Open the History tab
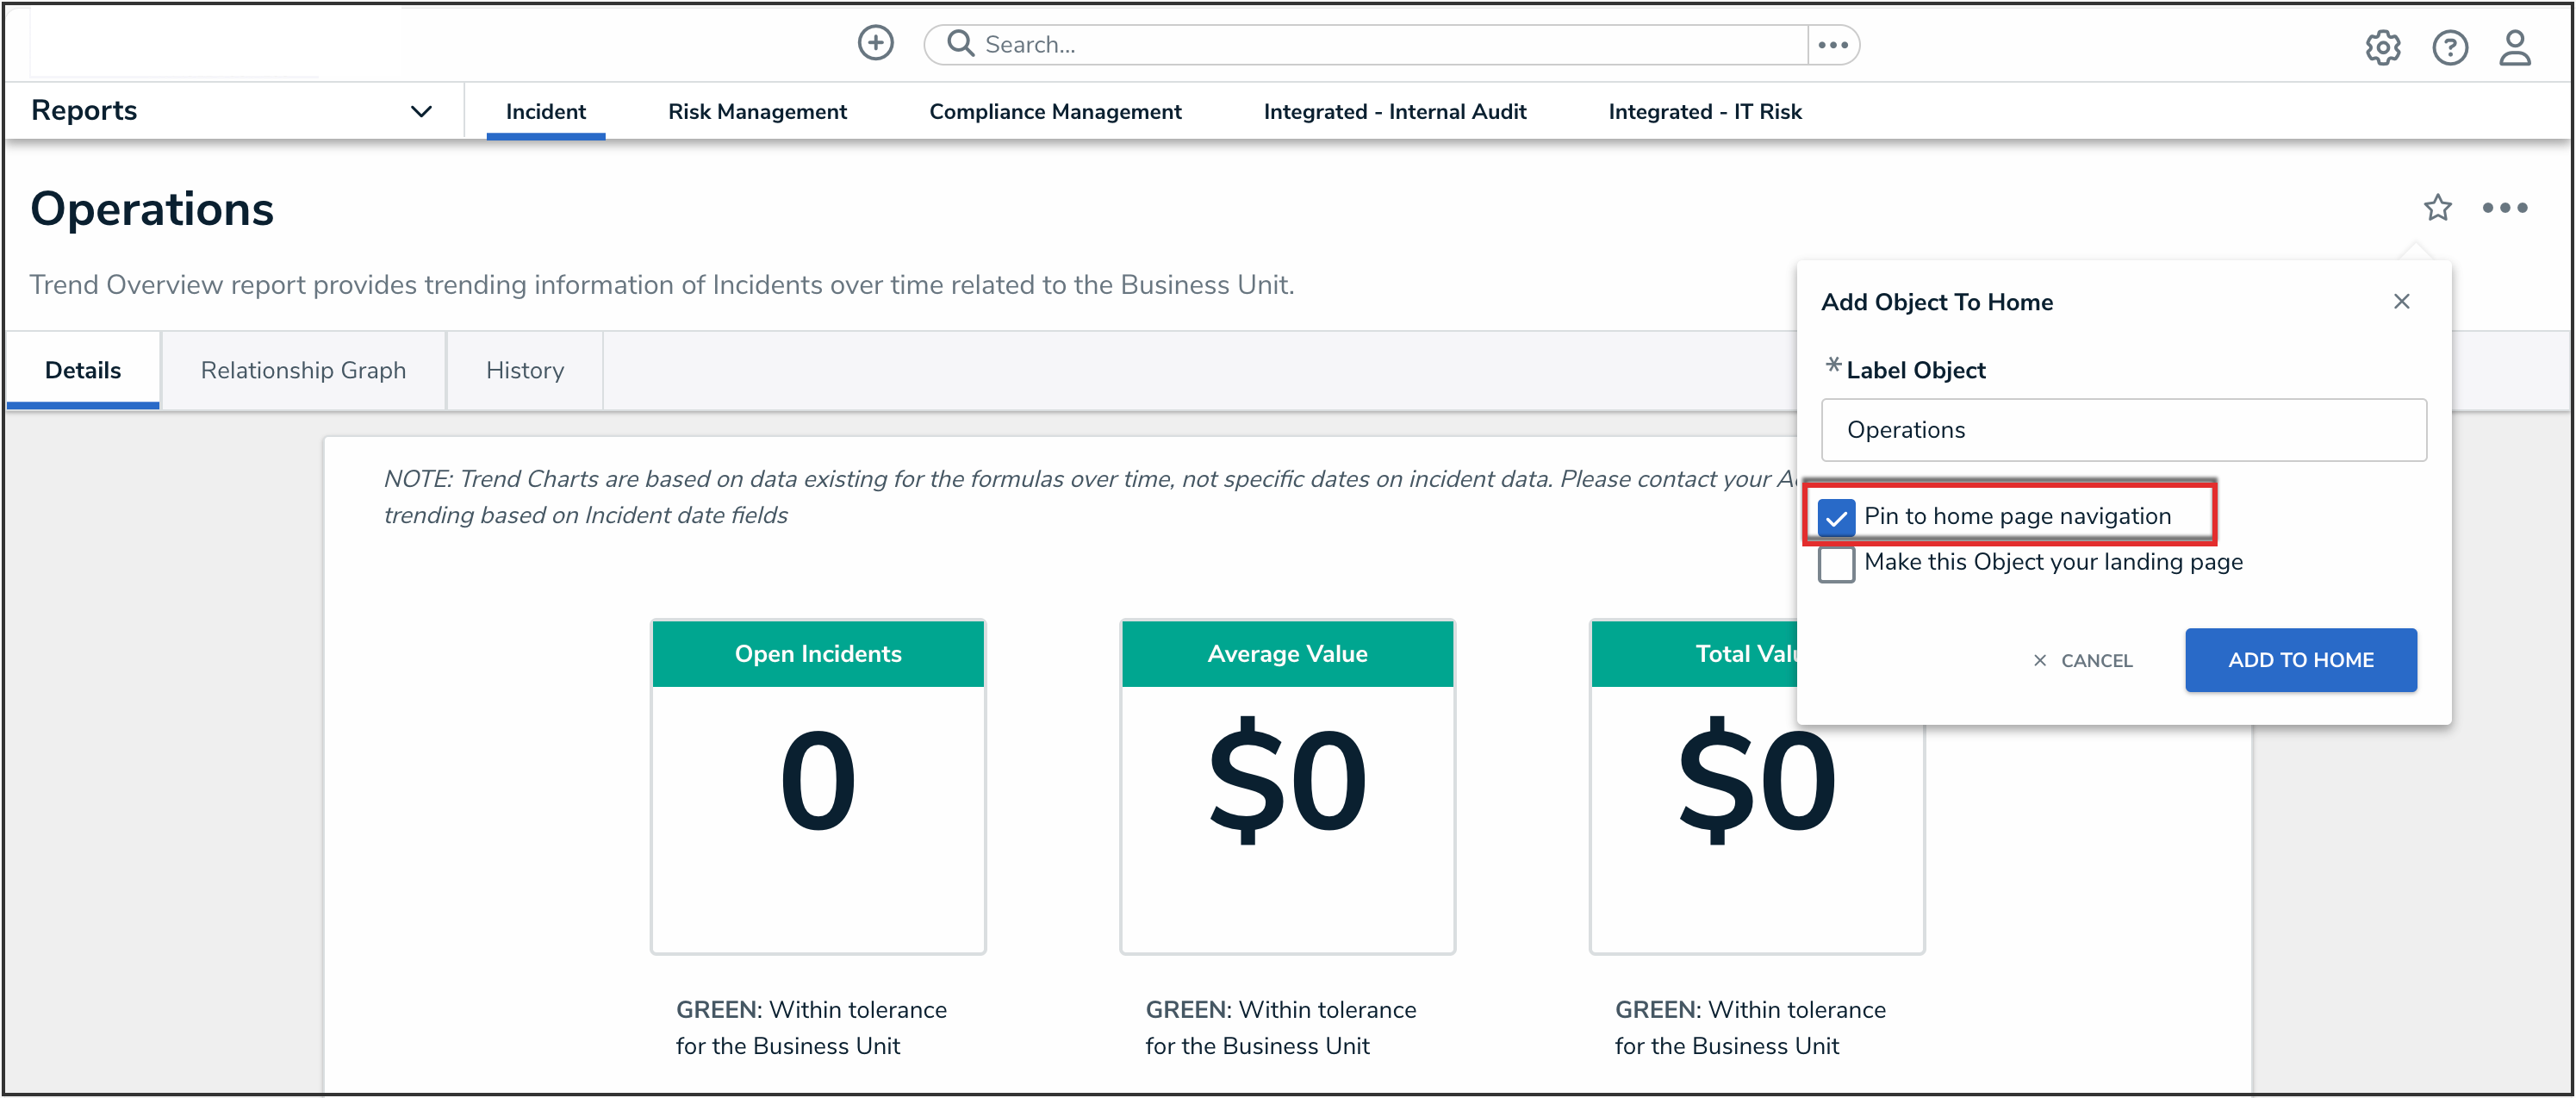The image size is (2576, 1098). click(525, 371)
